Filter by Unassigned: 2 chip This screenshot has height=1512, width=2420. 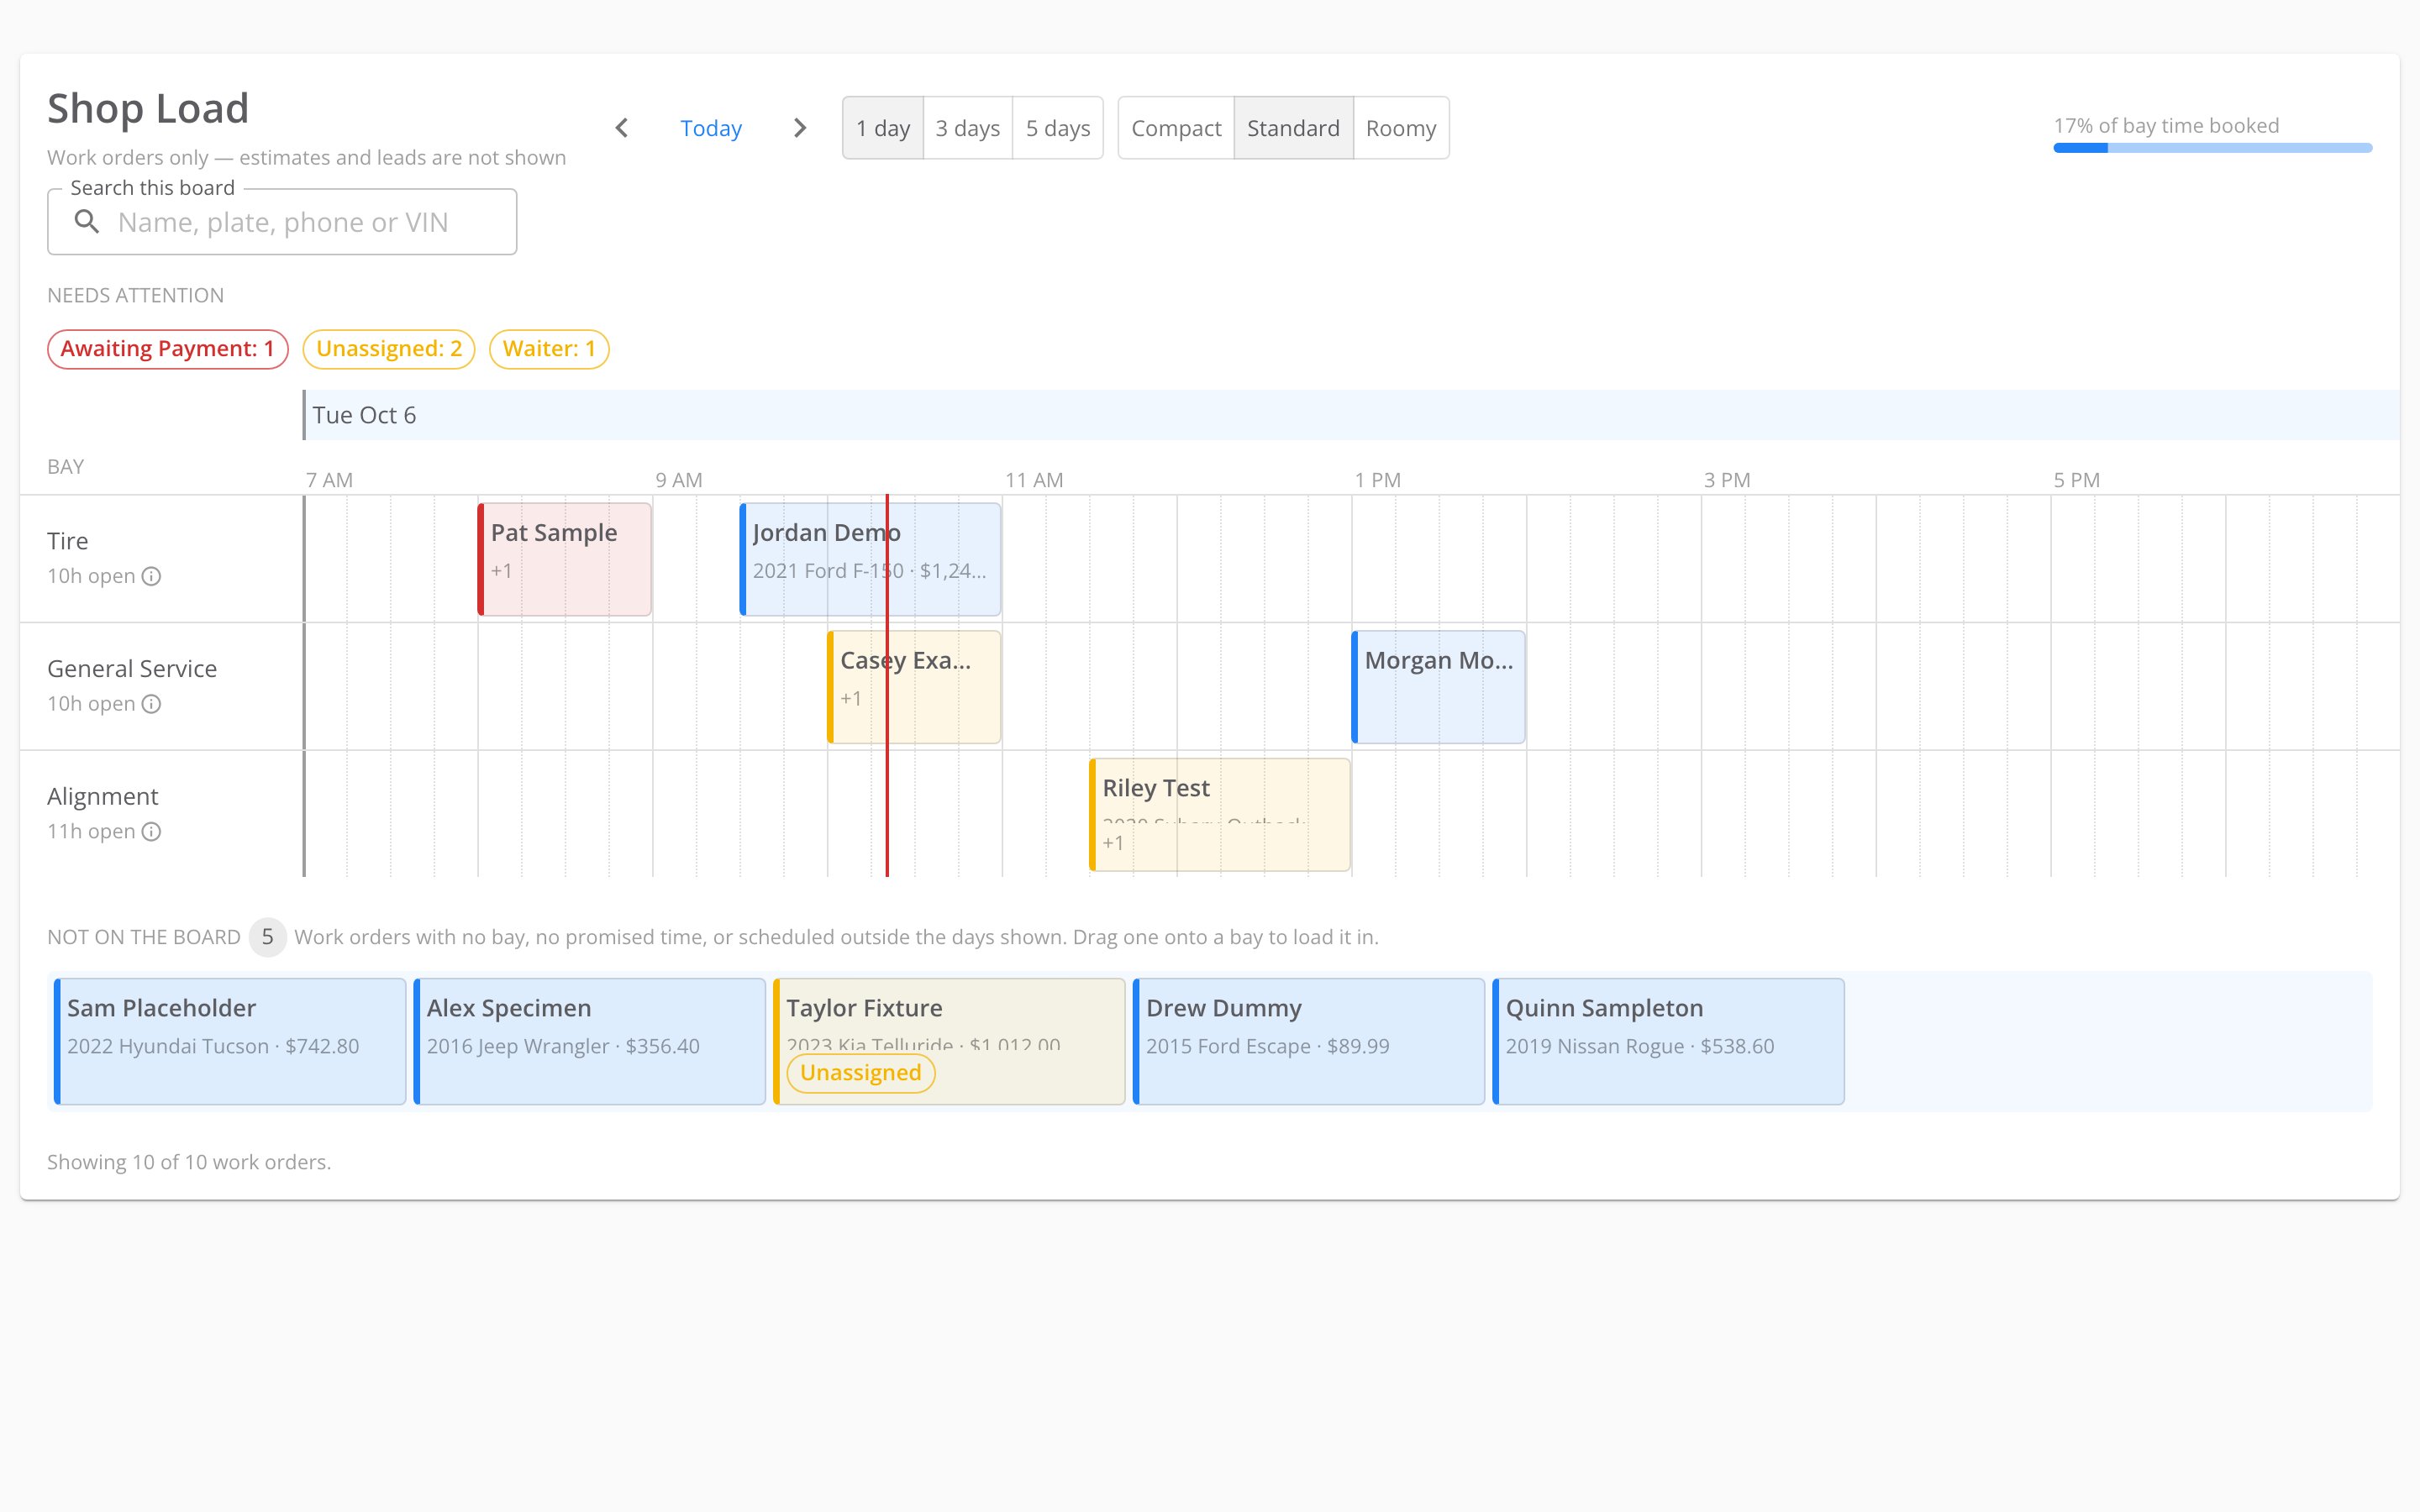coord(389,349)
